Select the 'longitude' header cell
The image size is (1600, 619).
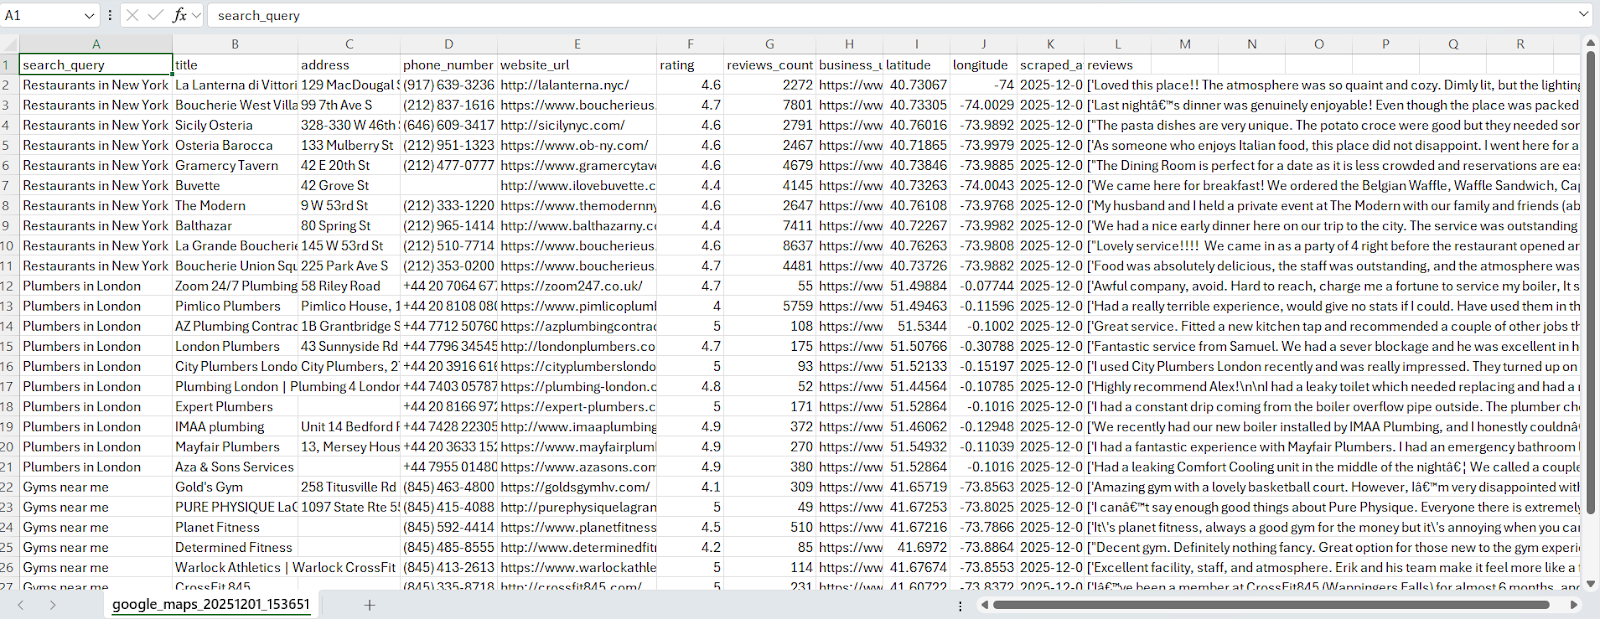983,65
